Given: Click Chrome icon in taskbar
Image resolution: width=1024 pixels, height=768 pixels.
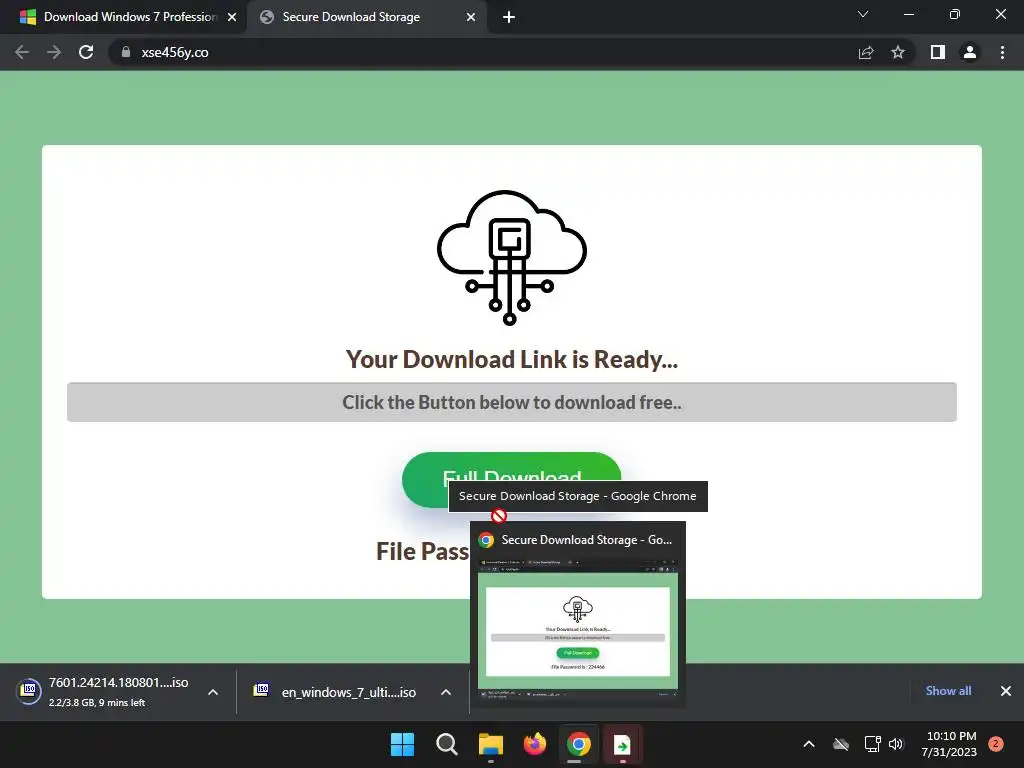Looking at the screenshot, I should pos(579,744).
